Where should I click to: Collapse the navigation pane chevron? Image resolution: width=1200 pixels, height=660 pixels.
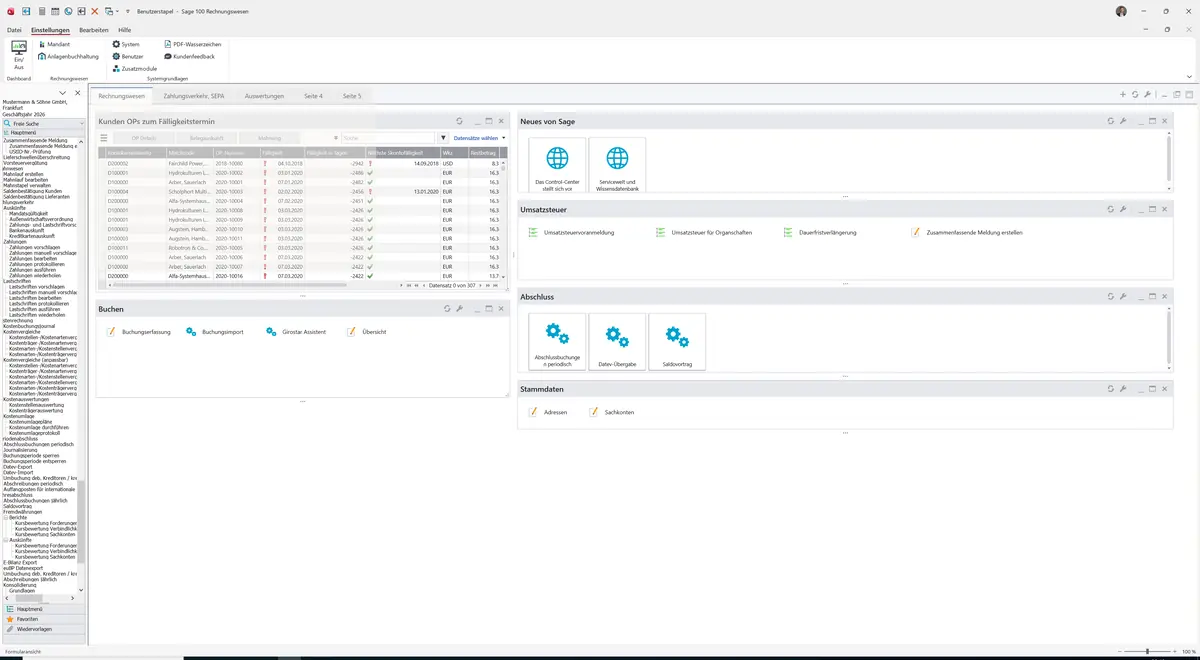point(63,93)
